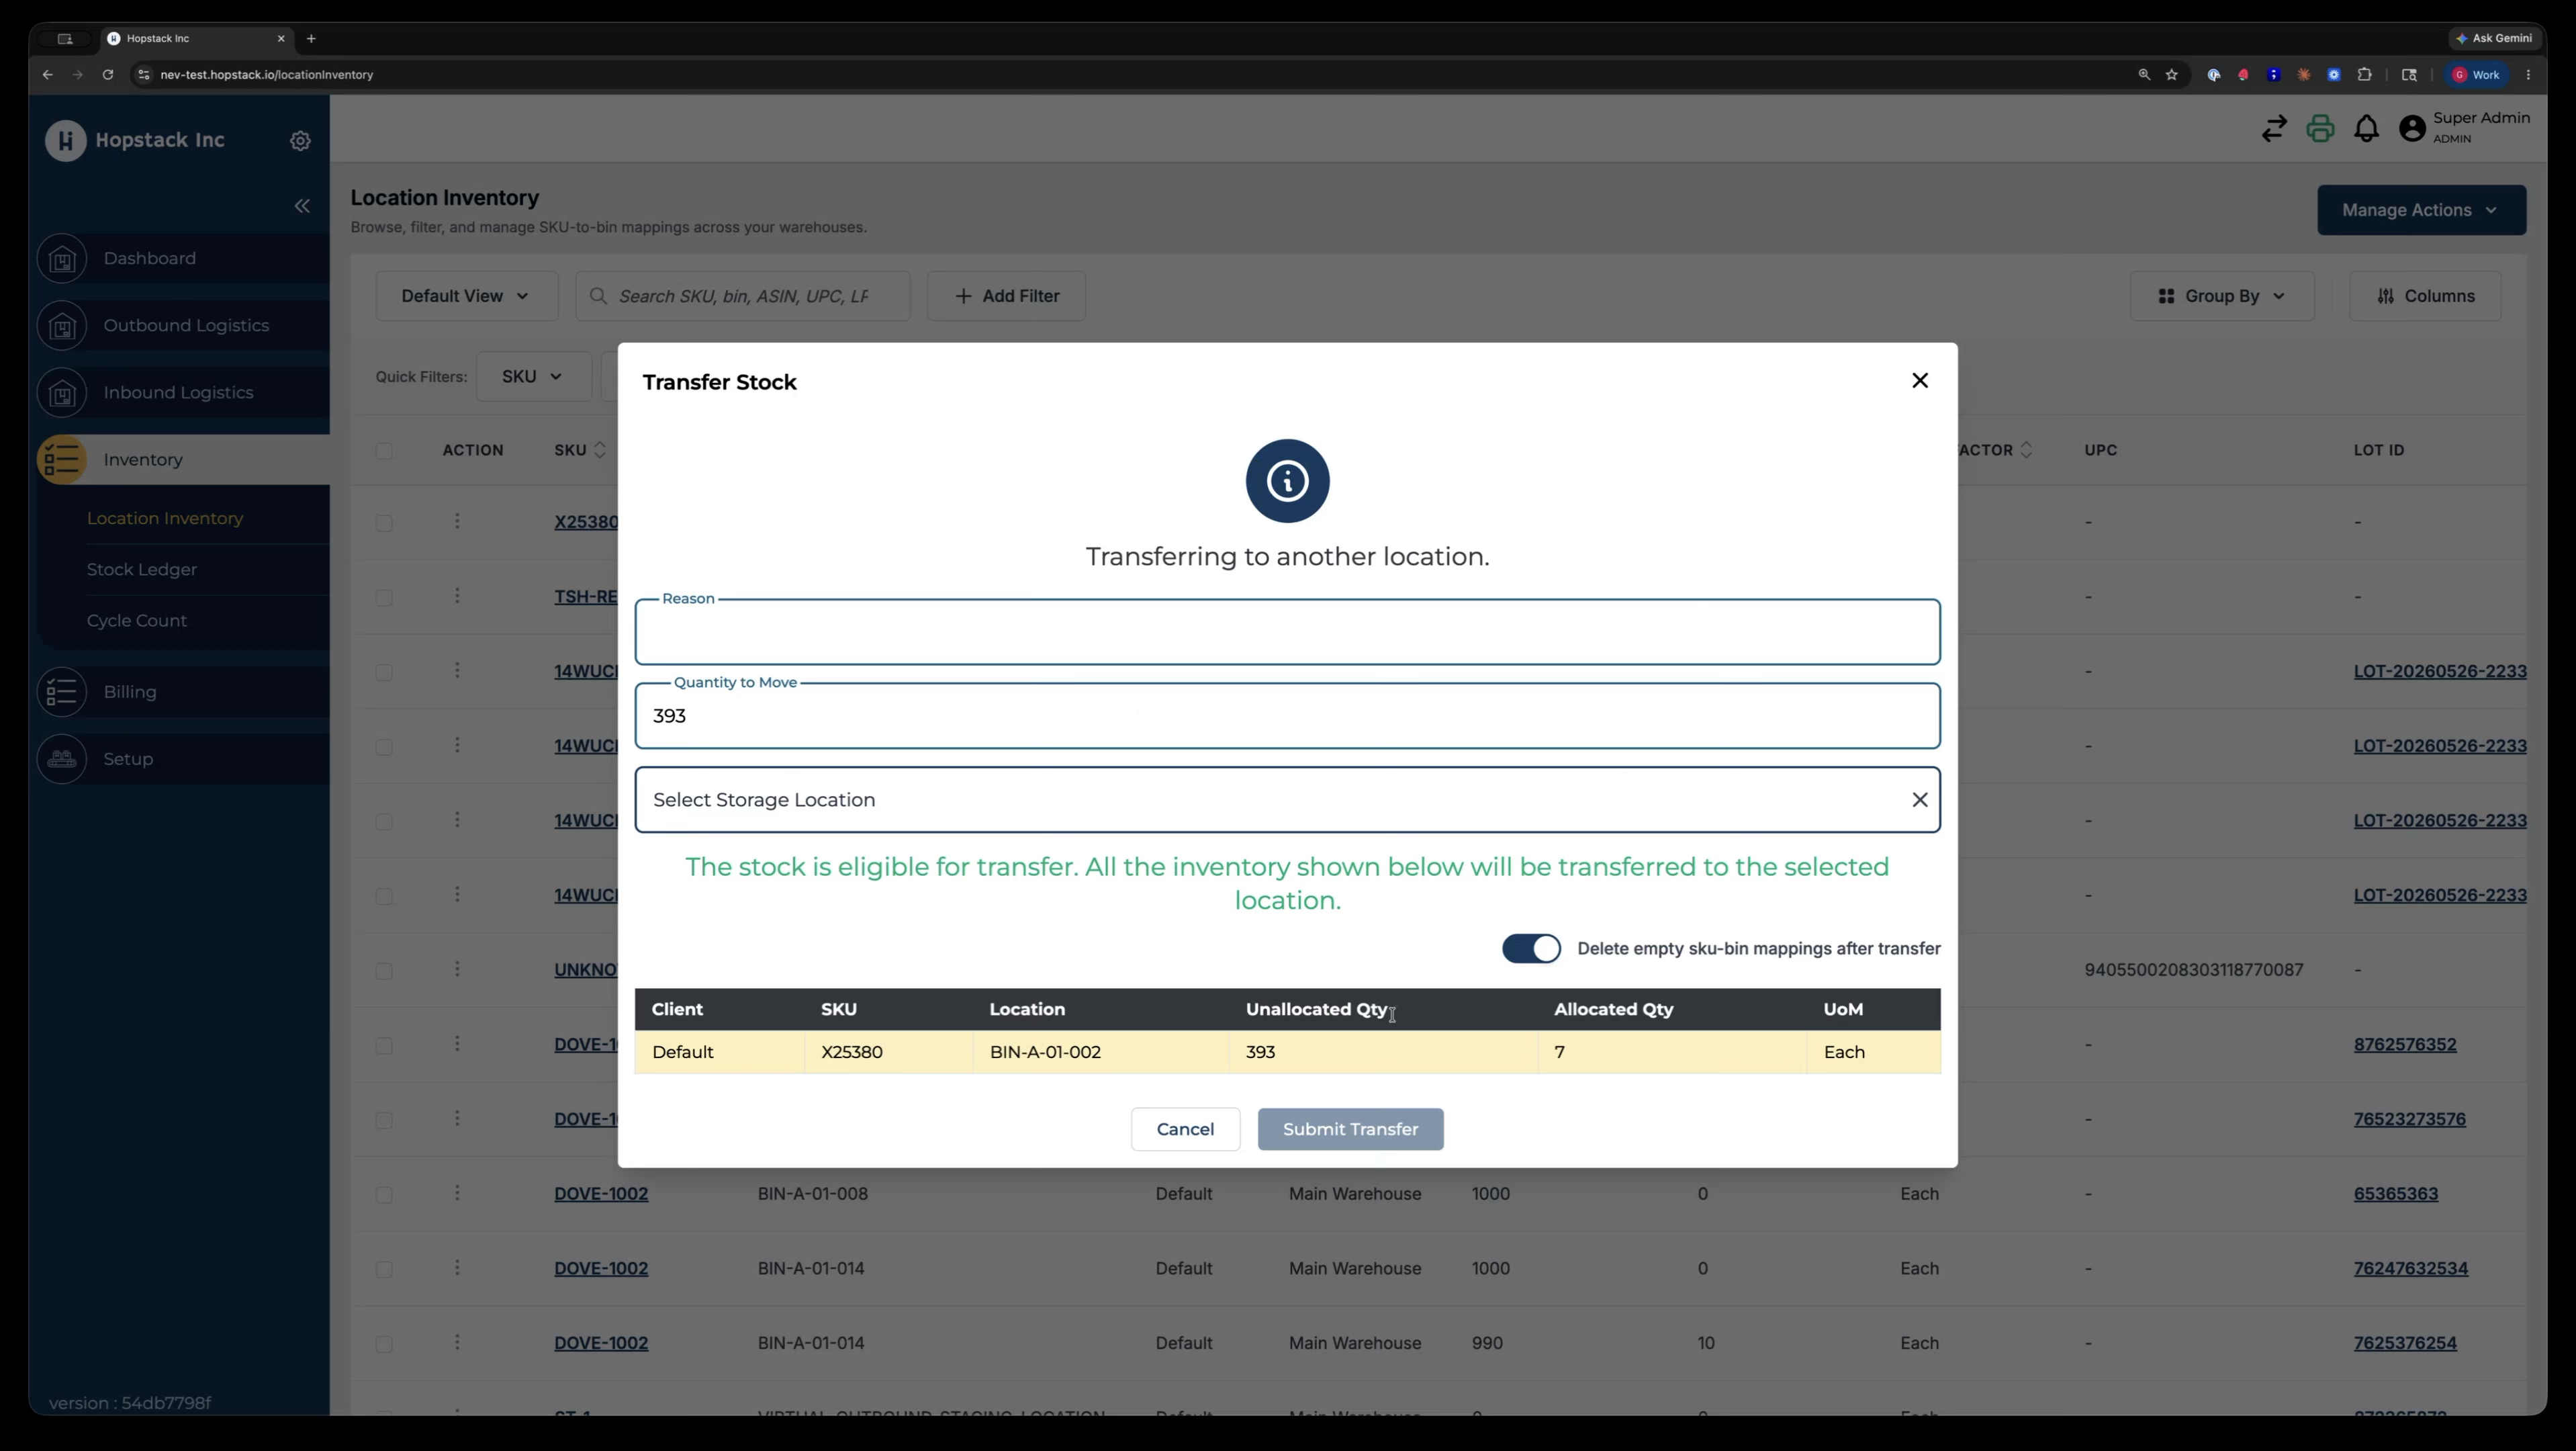
Task: Open Inbound Logistics menu
Action: click(178, 393)
